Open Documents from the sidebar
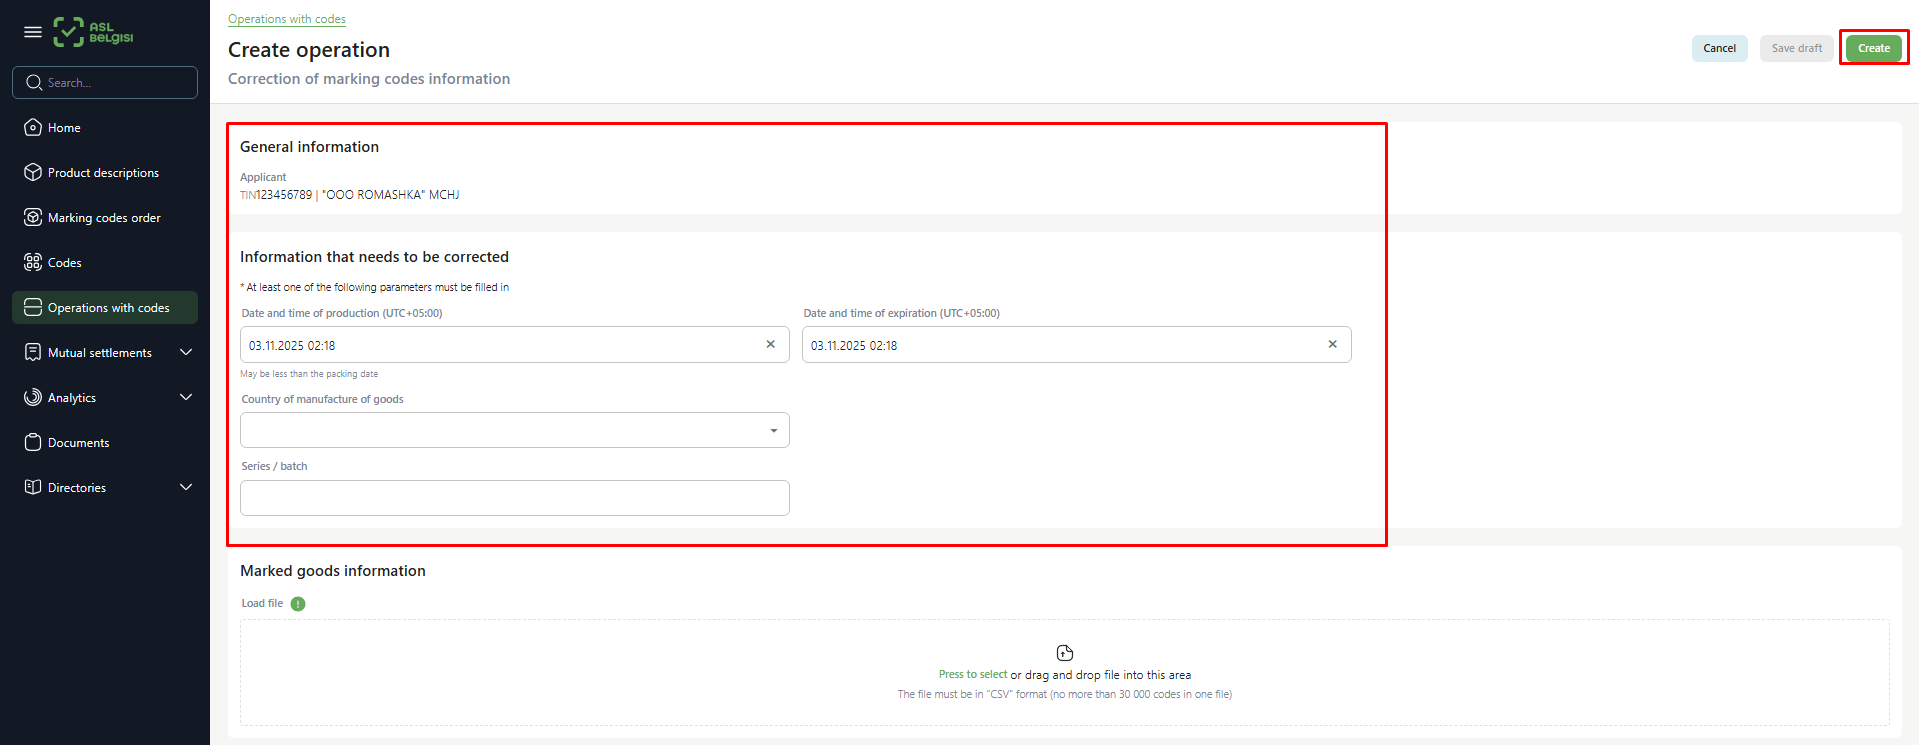This screenshot has width=1919, height=745. coord(78,442)
